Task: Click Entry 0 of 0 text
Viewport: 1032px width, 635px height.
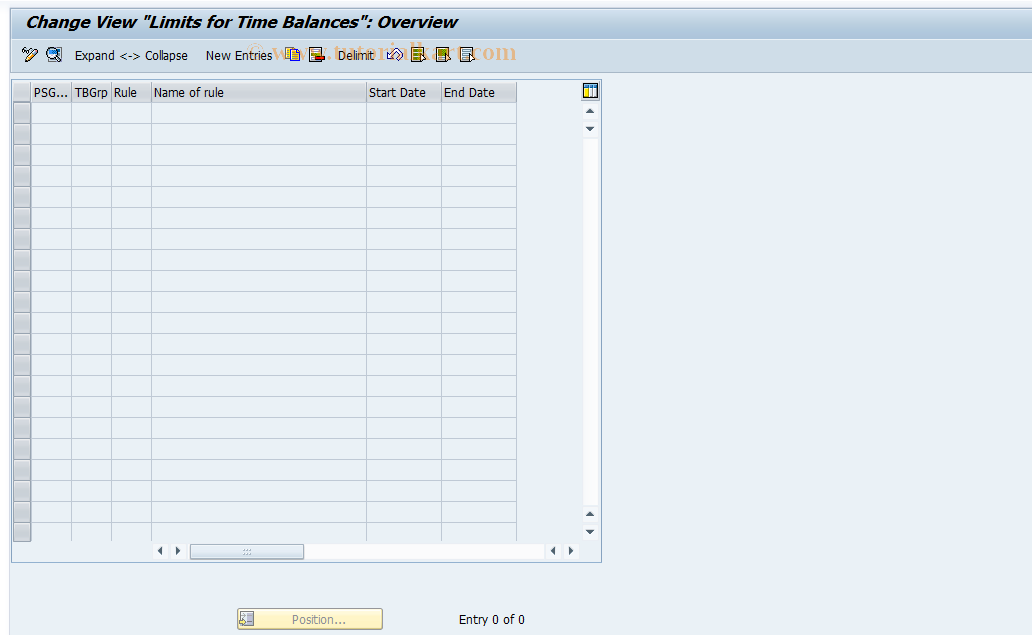Action: (492, 620)
